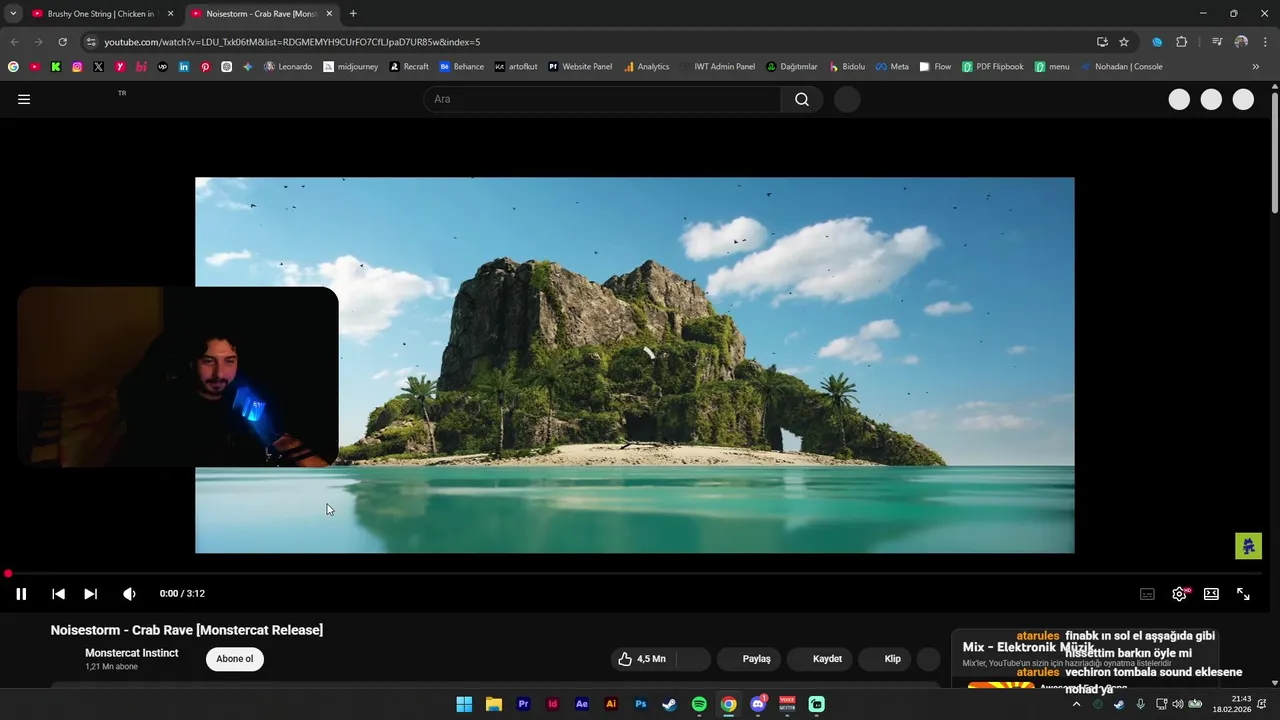Open the Chrome extensions puzzle icon
Viewport: 1280px width, 720px height.
[x=1182, y=42]
